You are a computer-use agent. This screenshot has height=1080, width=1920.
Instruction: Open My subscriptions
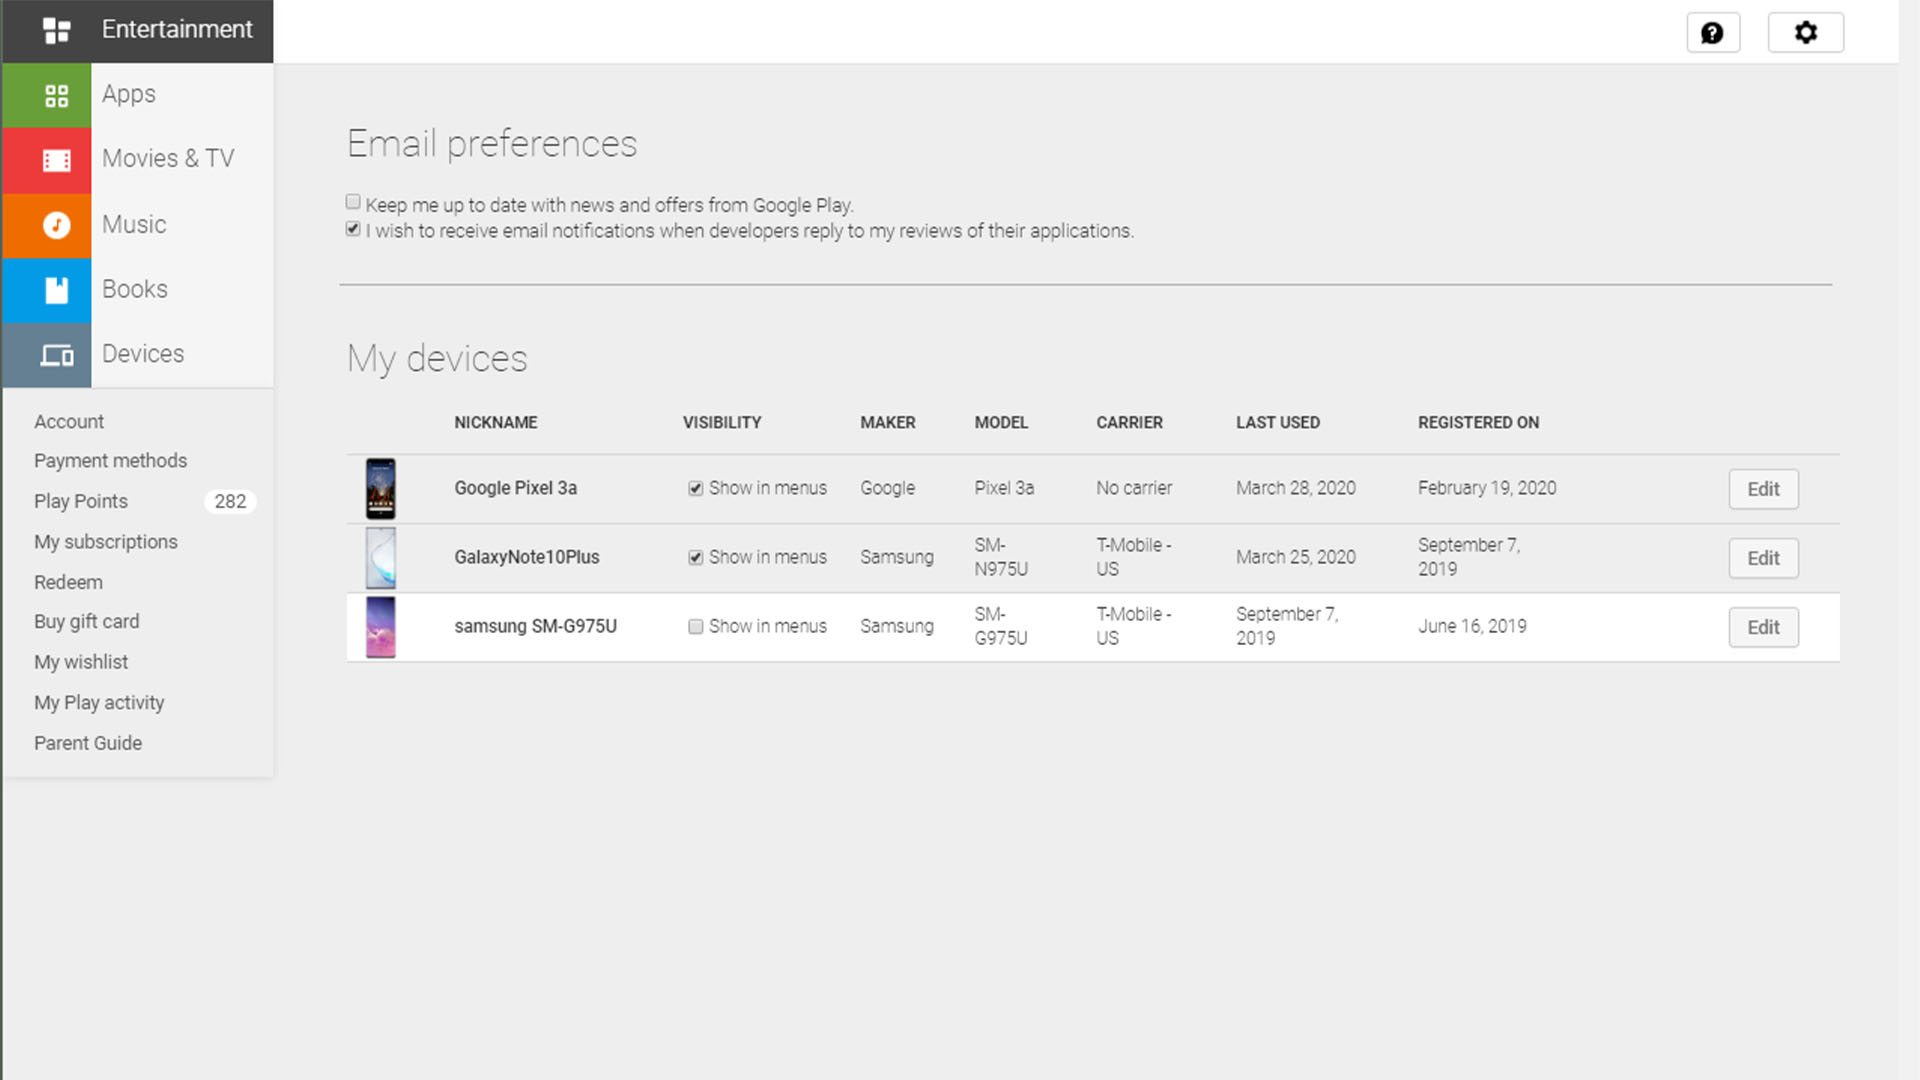(106, 542)
